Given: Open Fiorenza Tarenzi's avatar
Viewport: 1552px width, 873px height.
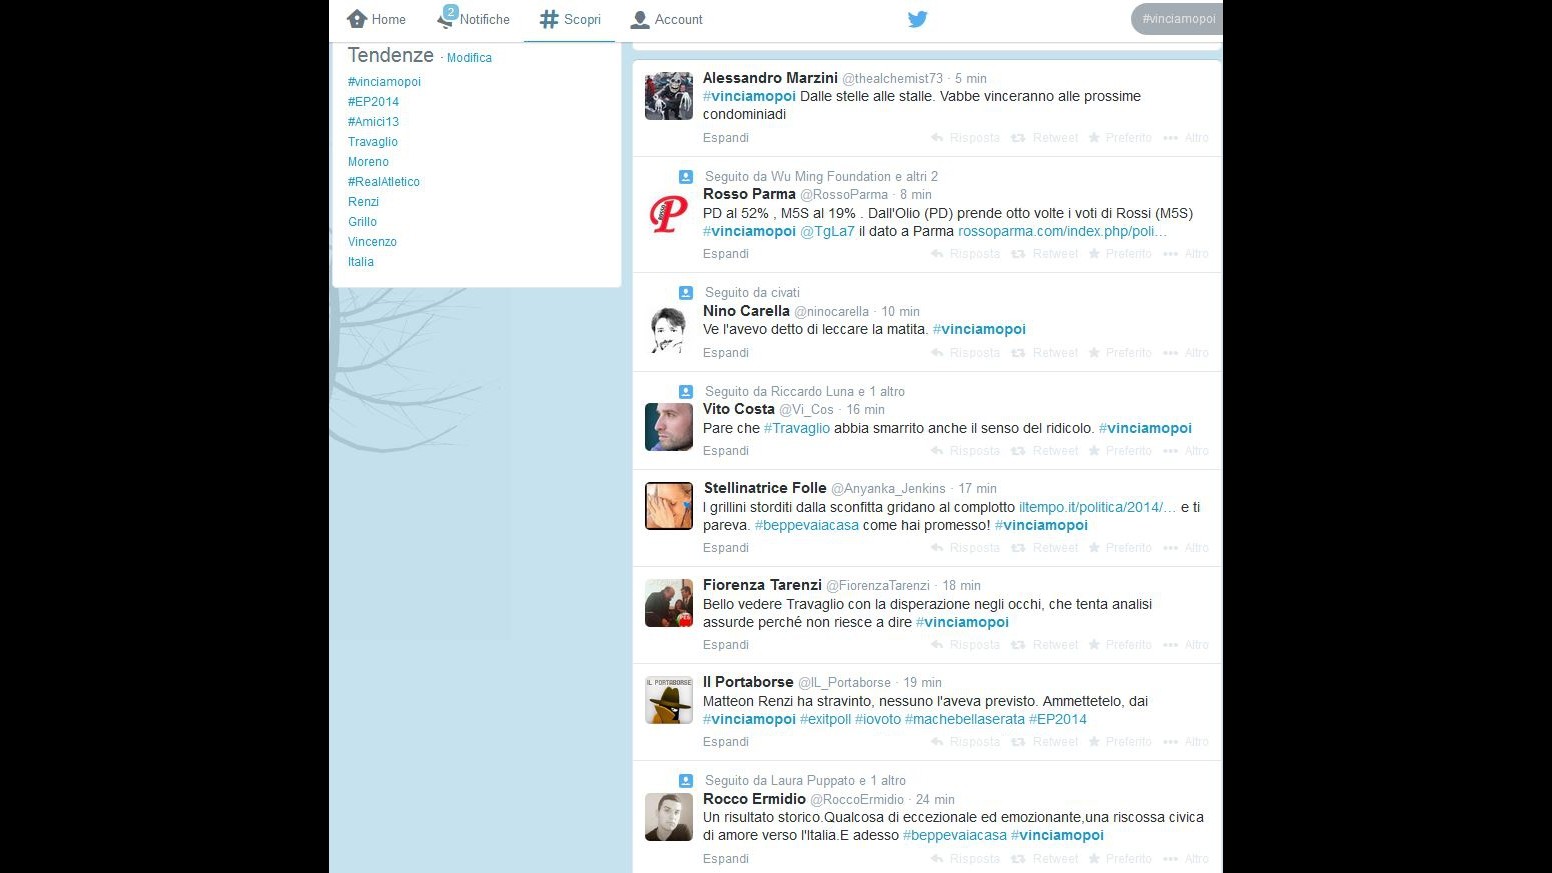Looking at the screenshot, I should tap(669, 603).
